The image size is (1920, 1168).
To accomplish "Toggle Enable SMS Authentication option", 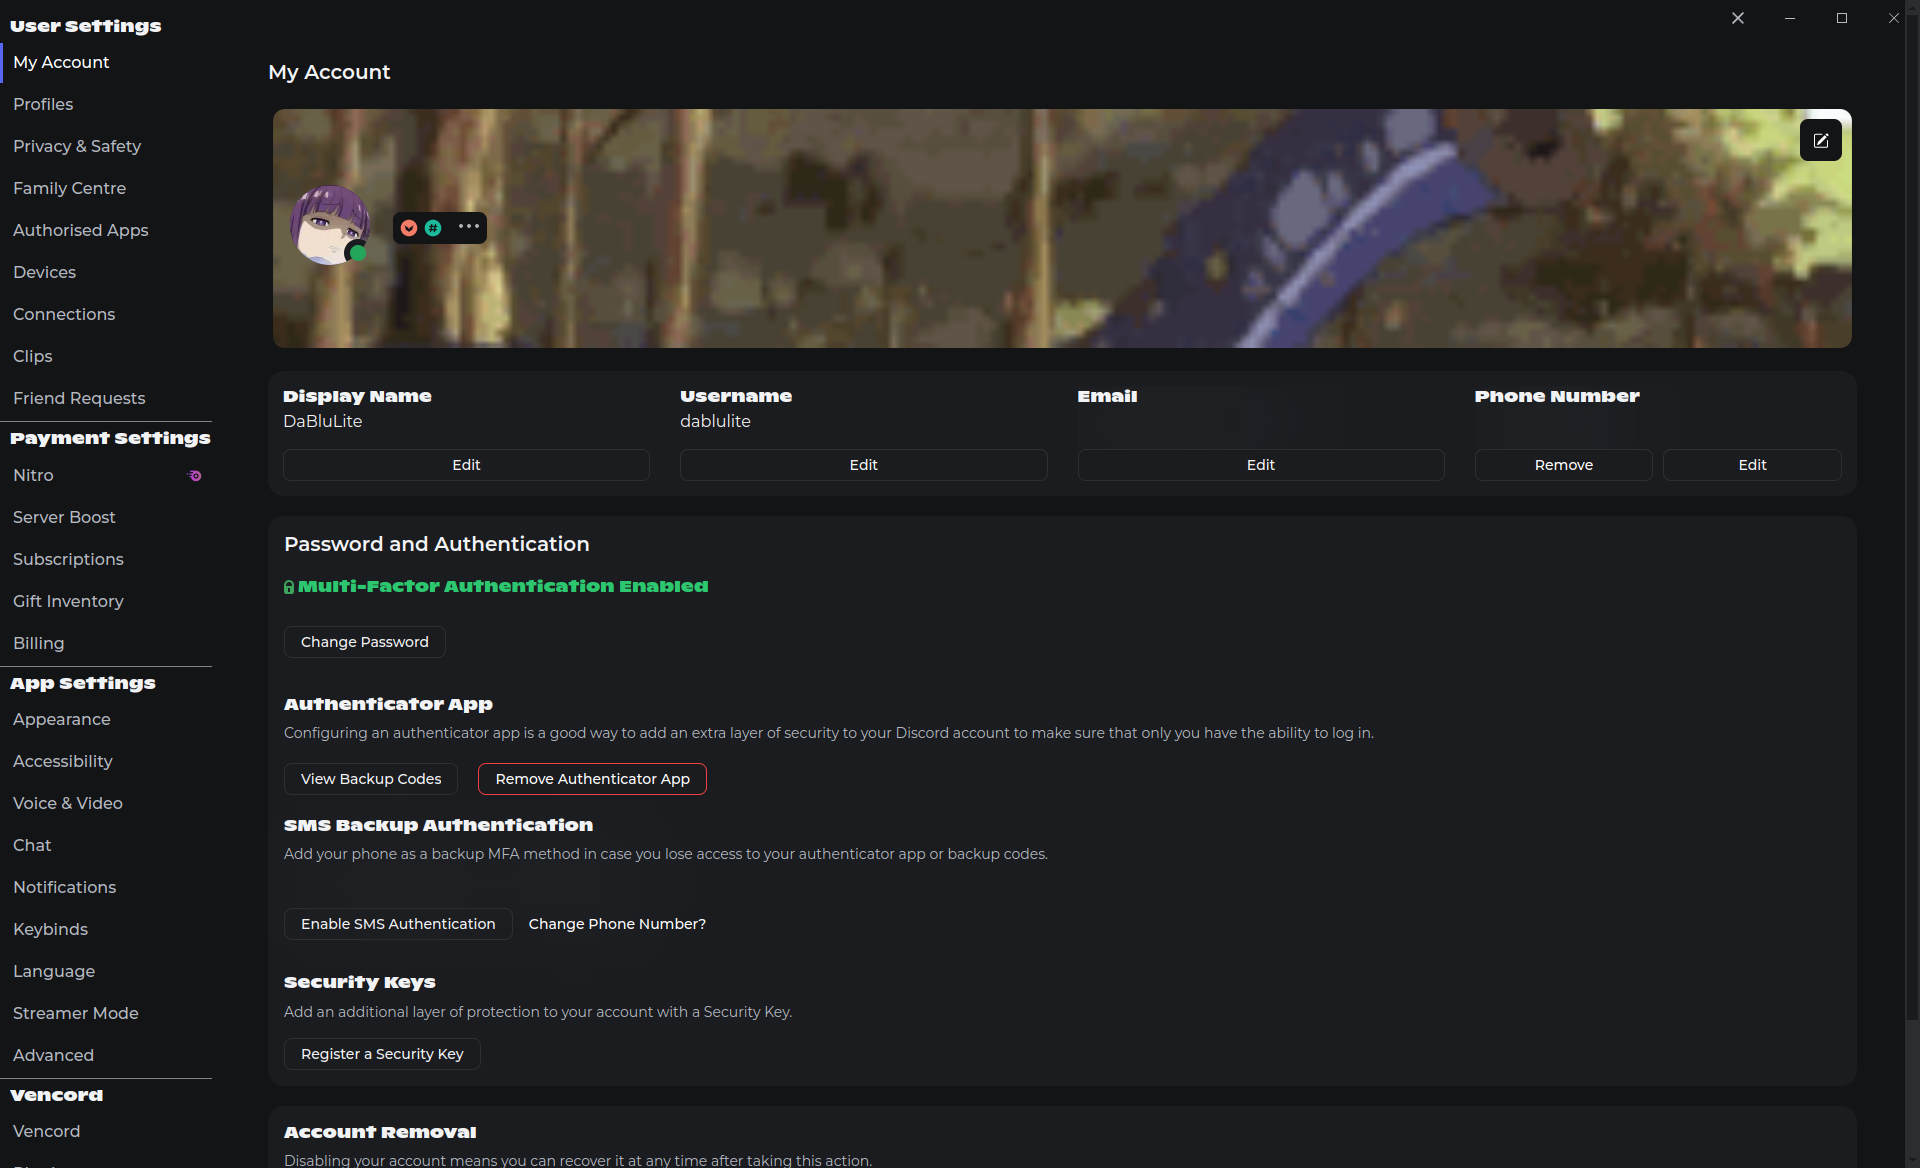I will pyautogui.click(x=398, y=923).
